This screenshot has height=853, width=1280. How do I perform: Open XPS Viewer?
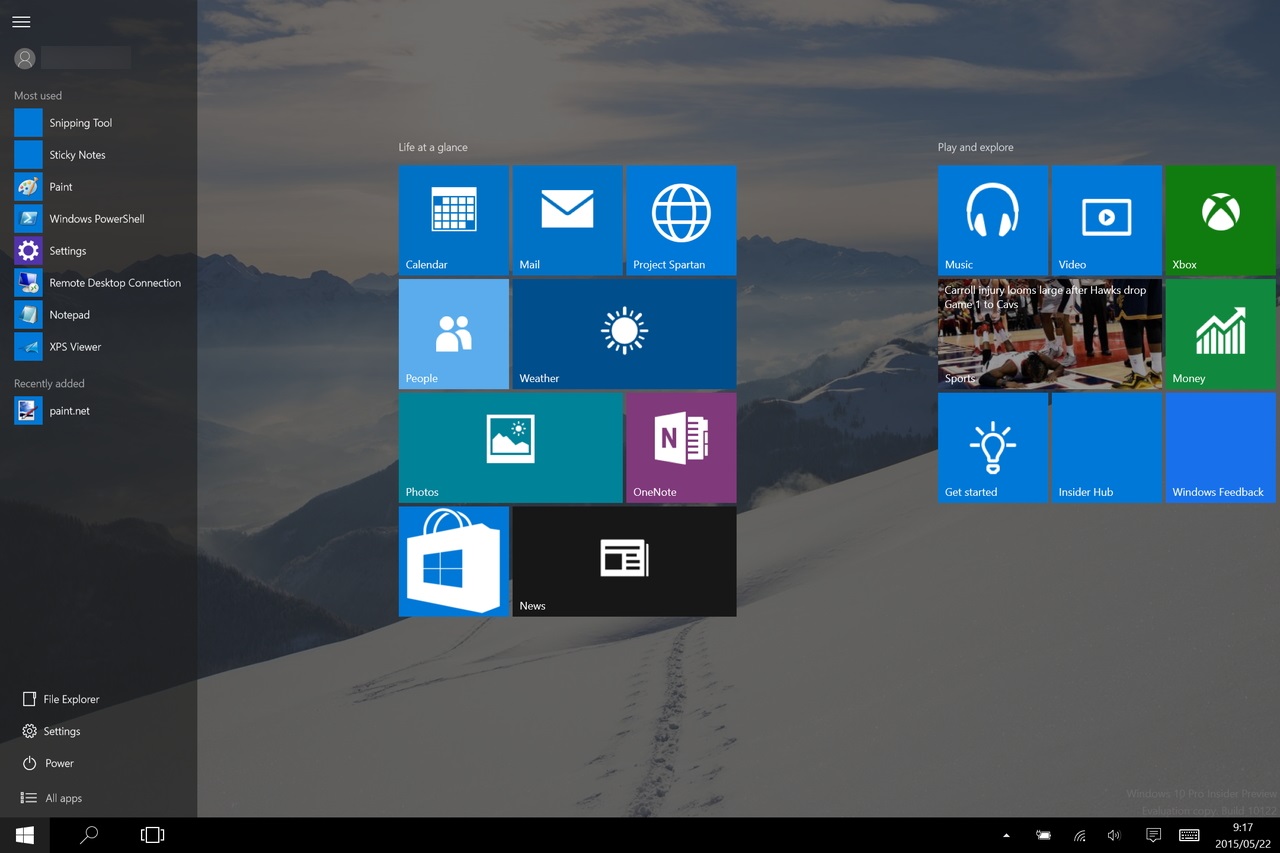(98, 347)
